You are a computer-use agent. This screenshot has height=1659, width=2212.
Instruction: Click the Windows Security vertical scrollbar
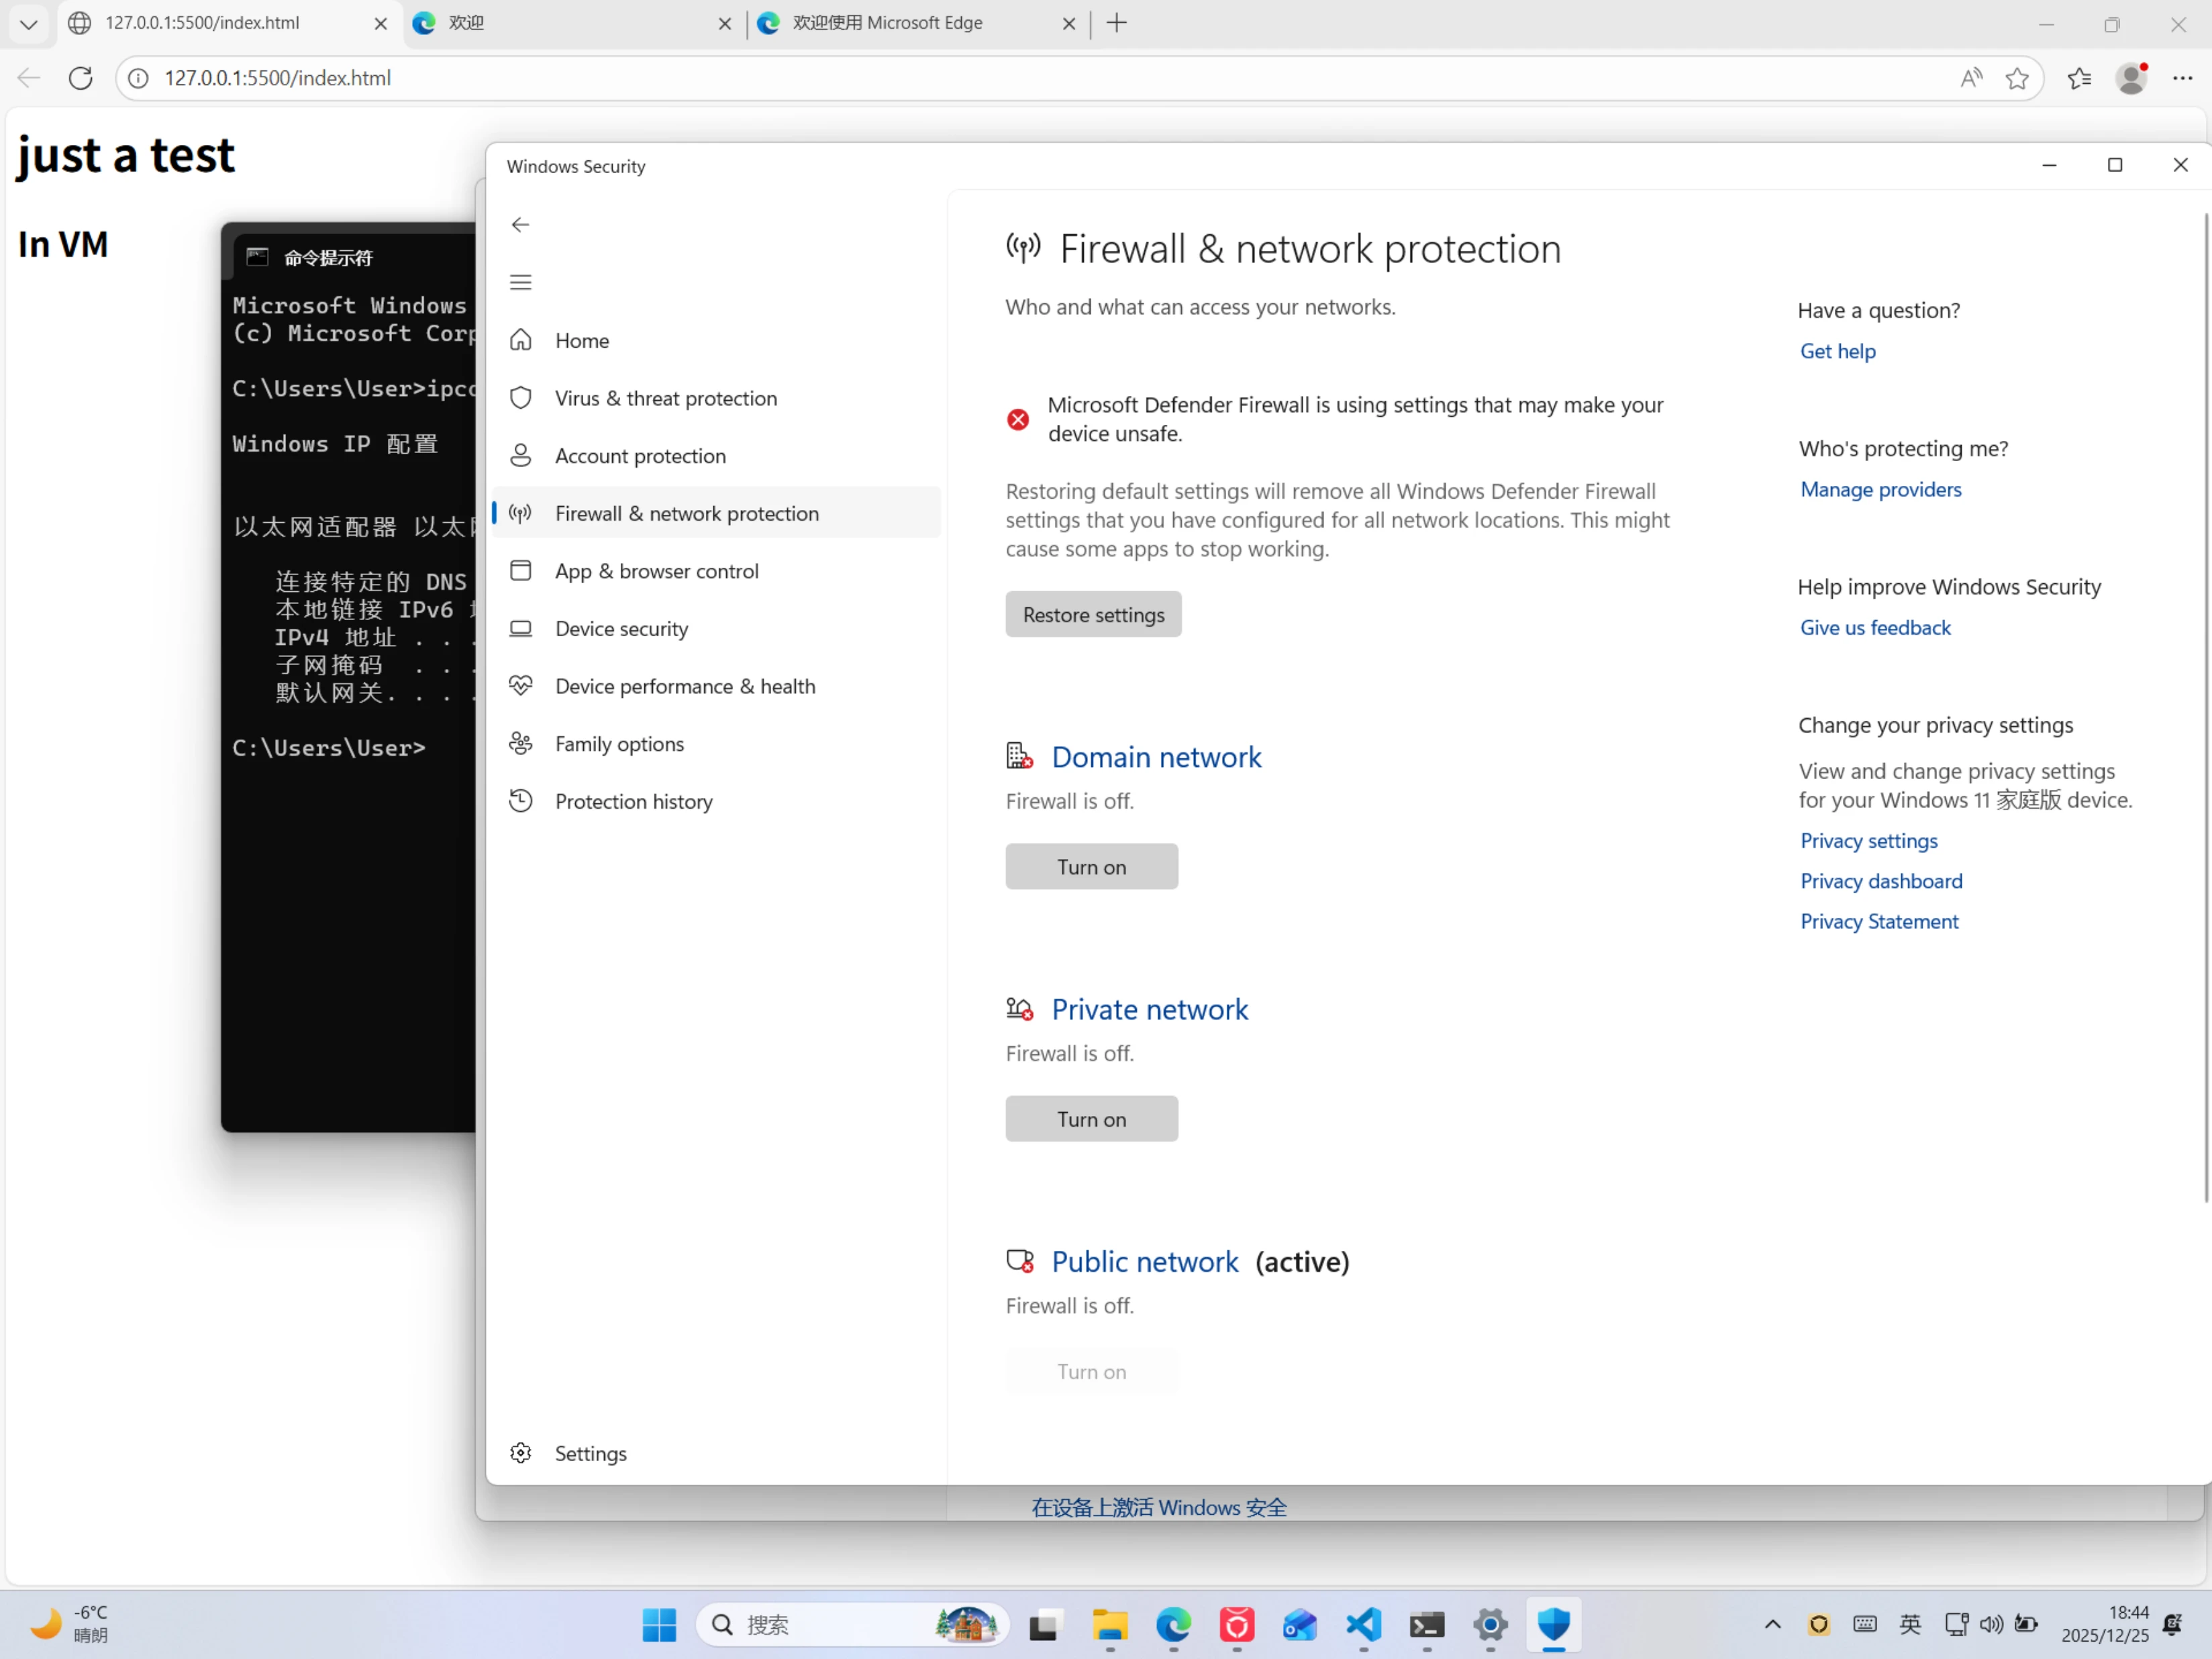pyautogui.click(x=2205, y=700)
